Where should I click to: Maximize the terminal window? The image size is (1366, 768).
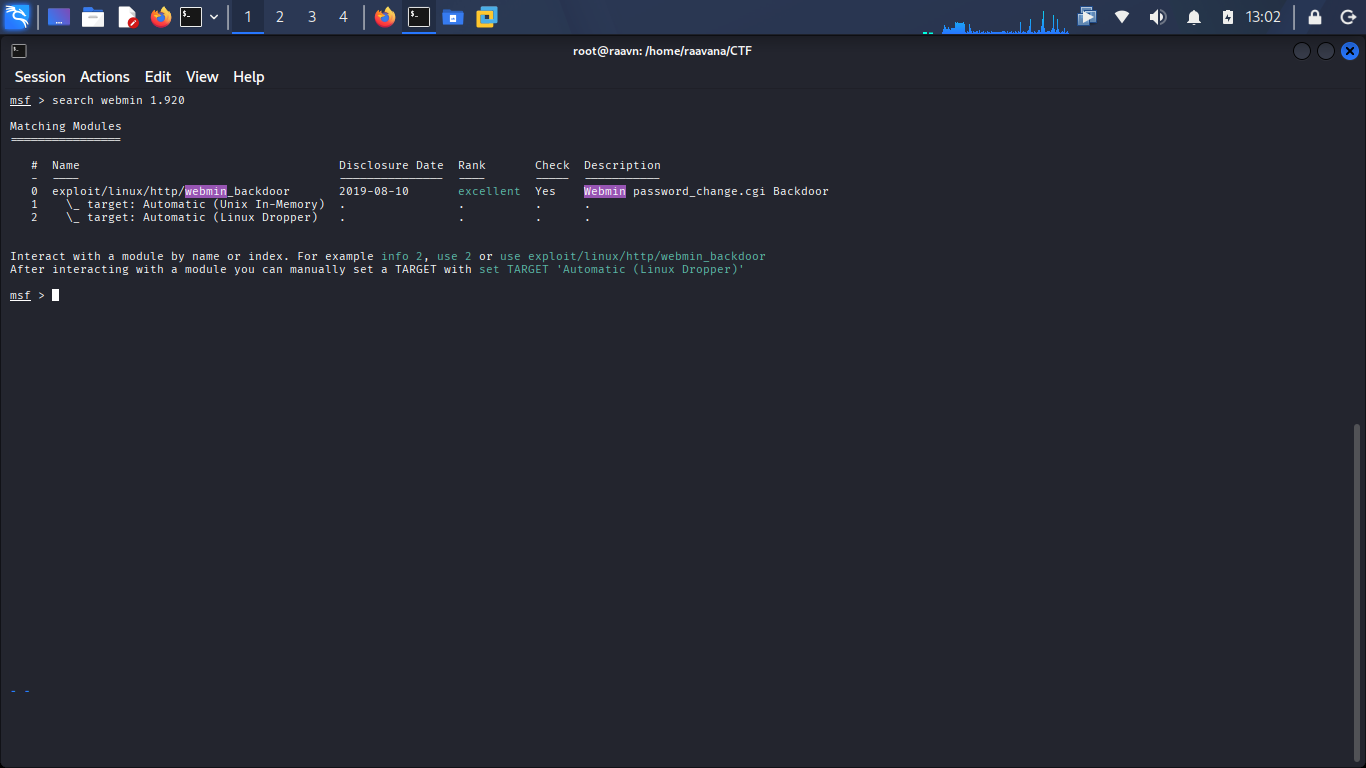1326,51
